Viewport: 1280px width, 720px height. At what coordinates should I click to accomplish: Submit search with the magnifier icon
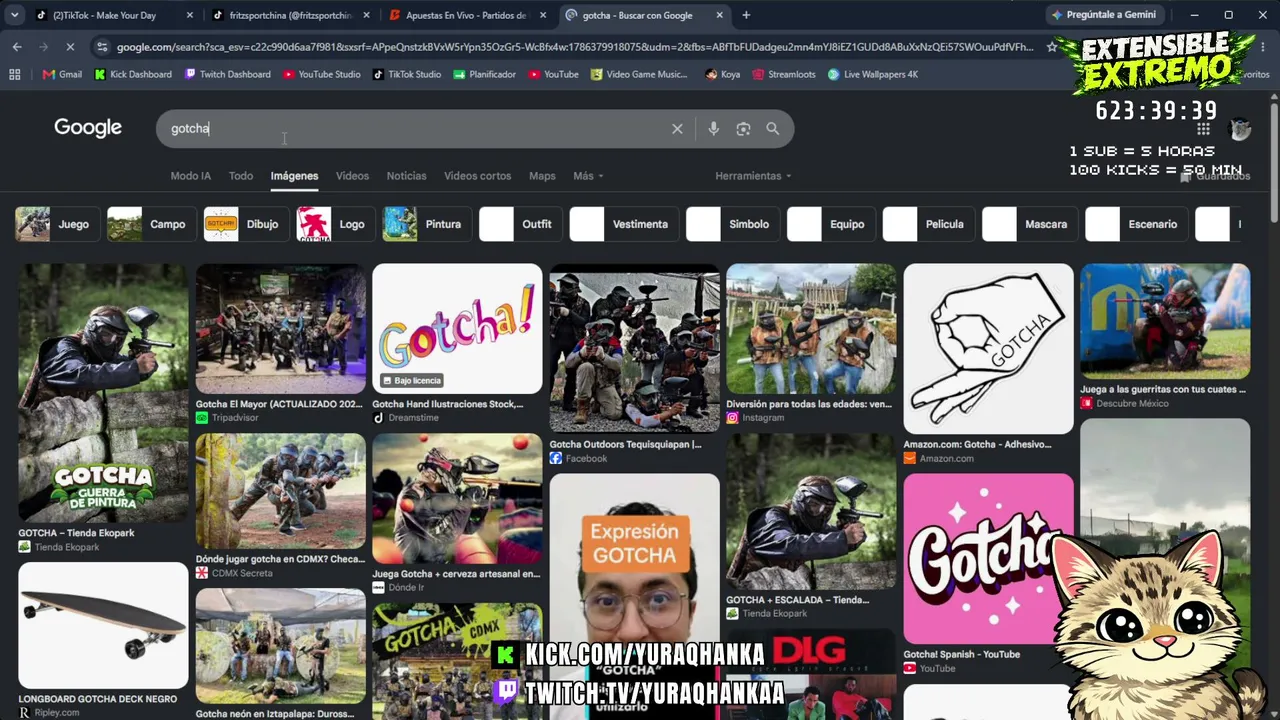(x=773, y=128)
